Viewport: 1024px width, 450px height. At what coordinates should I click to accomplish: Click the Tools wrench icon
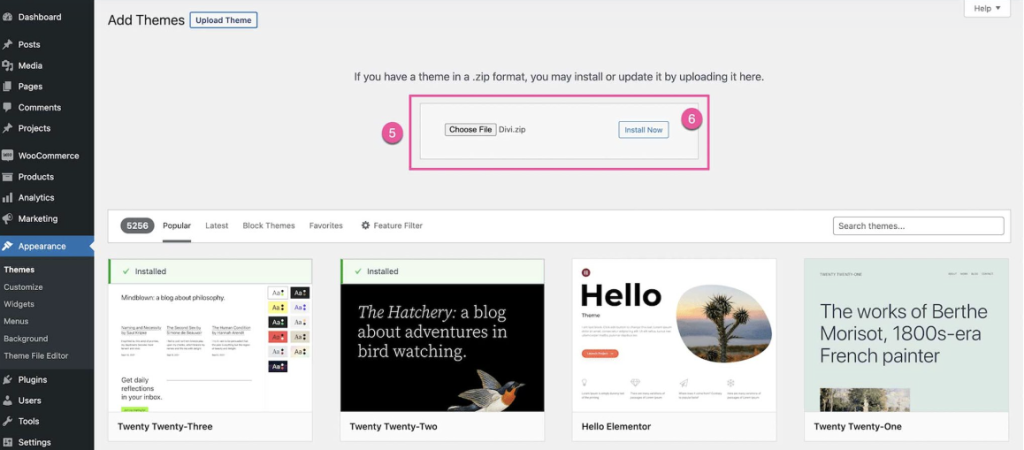click(8, 421)
